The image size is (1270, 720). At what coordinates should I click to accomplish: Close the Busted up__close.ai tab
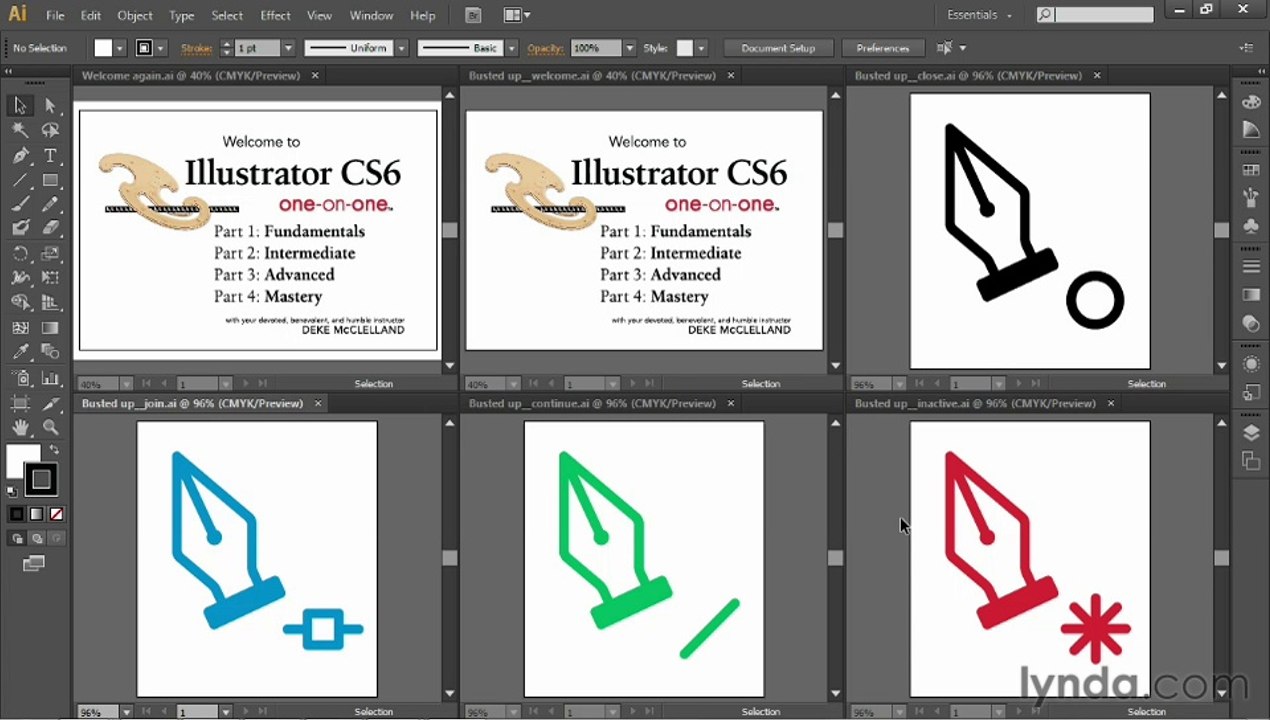pyautogui.click(x=1097, y=76)
